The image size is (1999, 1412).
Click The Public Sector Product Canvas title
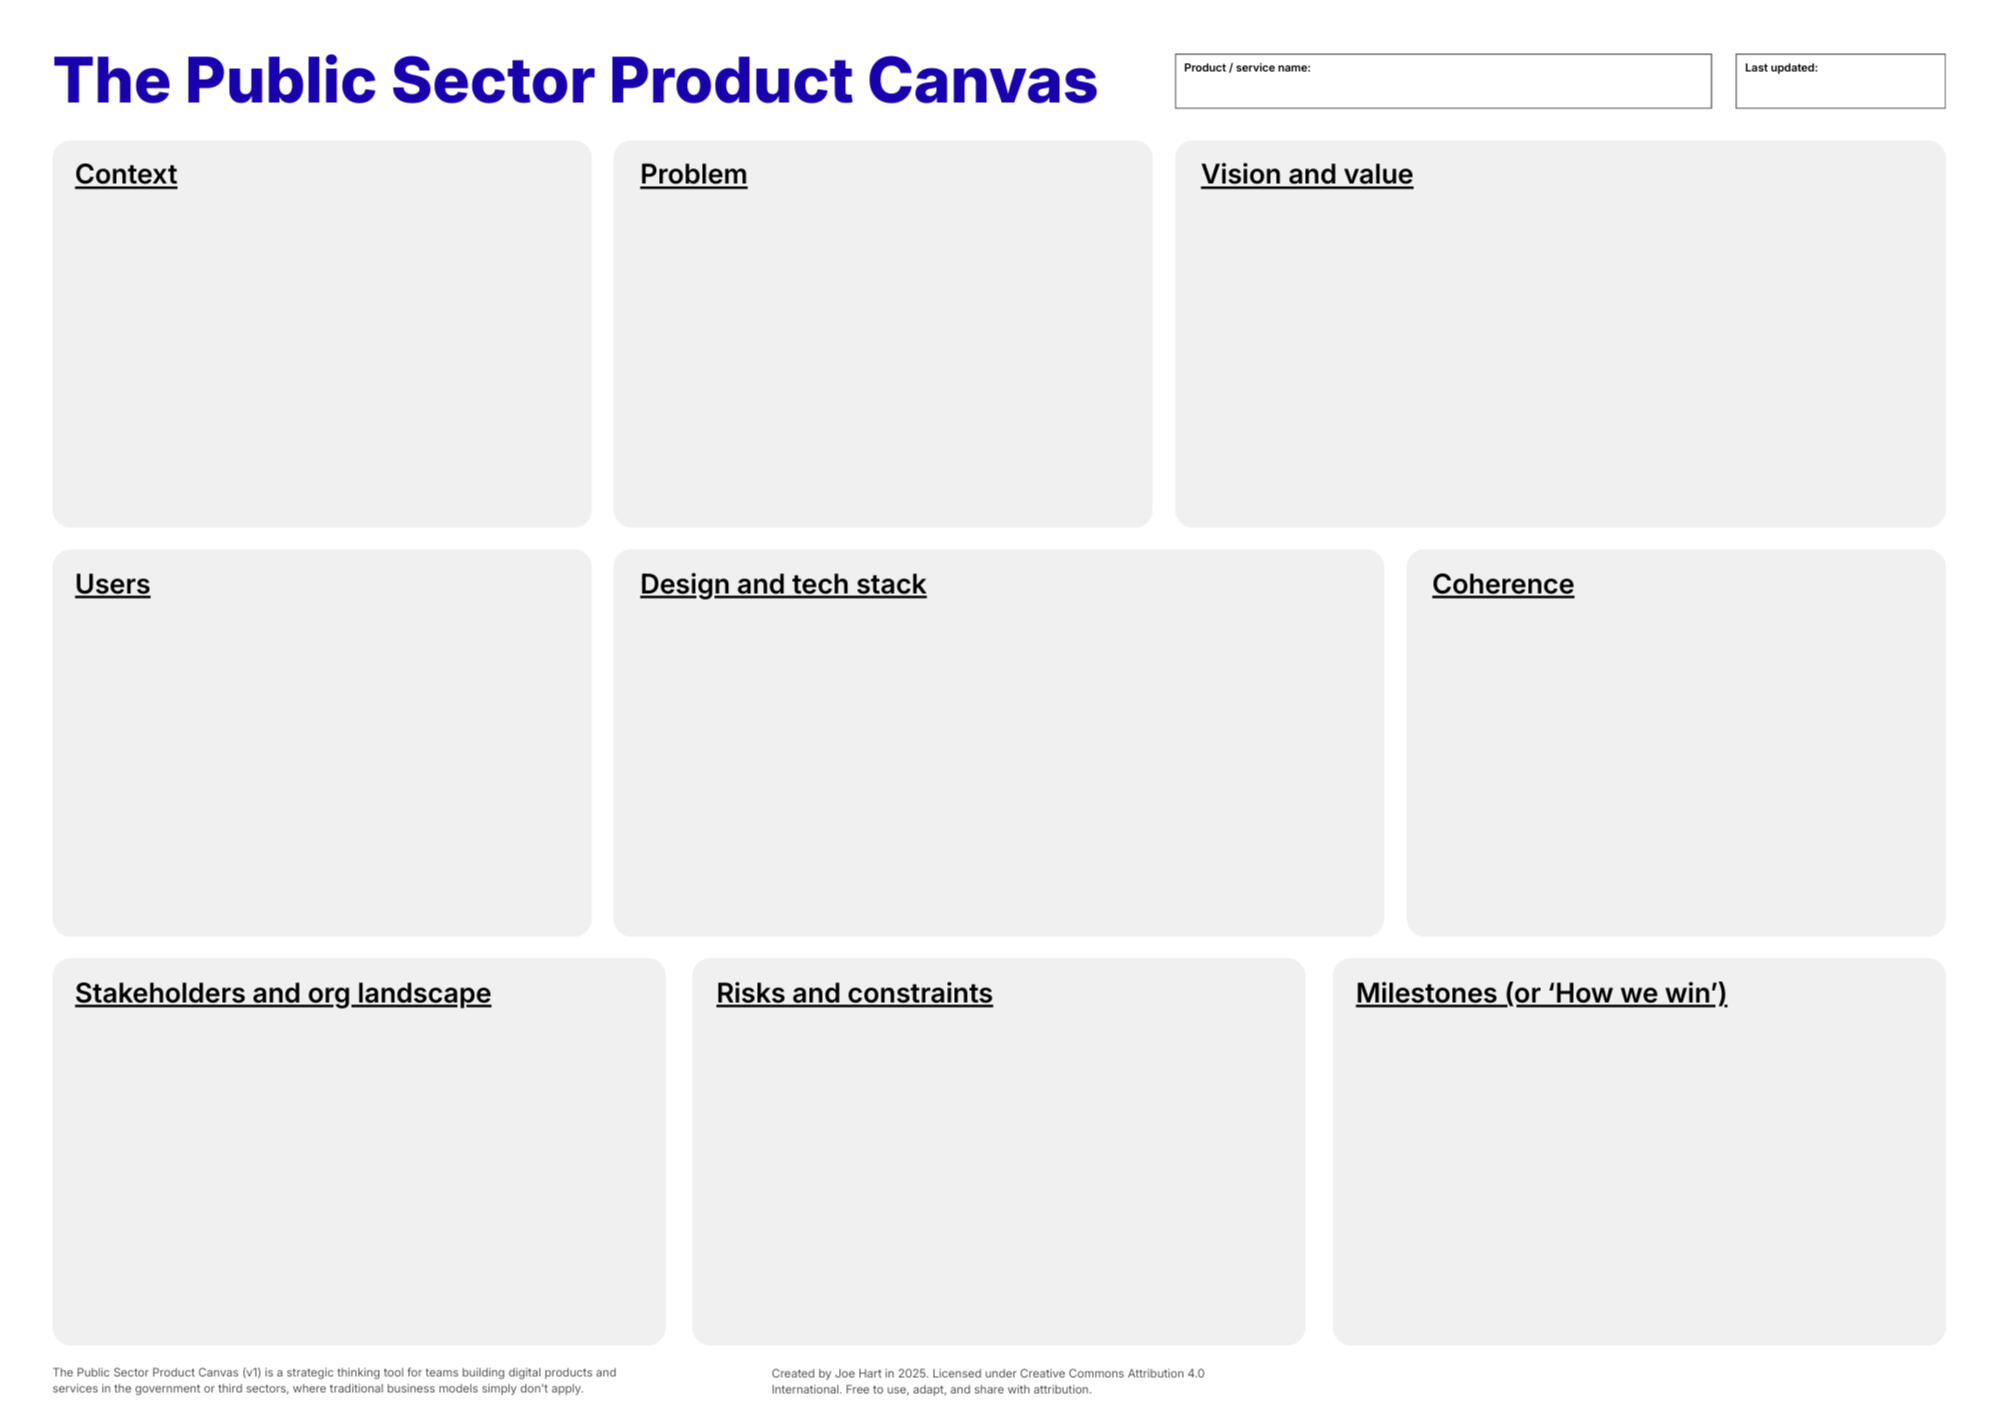[x=575, y=80]
